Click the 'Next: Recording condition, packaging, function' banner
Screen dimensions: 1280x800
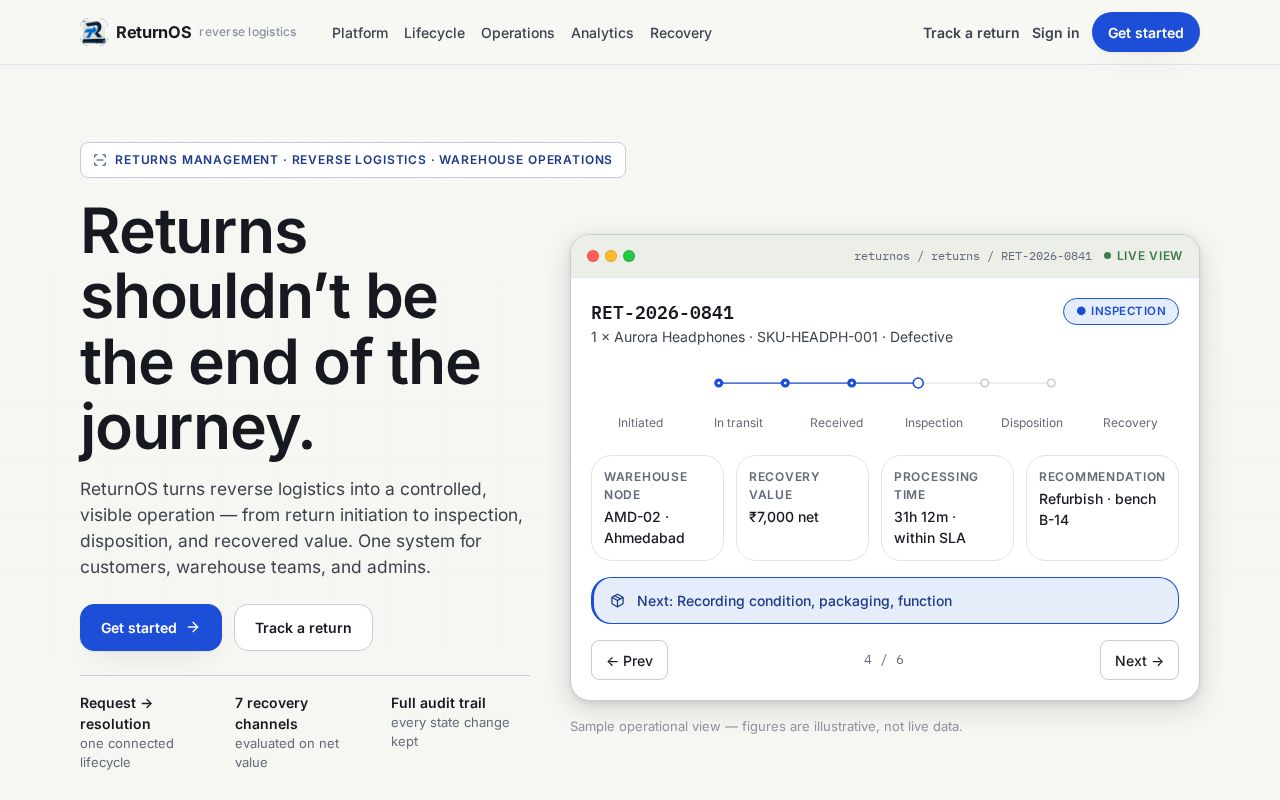point(885,601)
